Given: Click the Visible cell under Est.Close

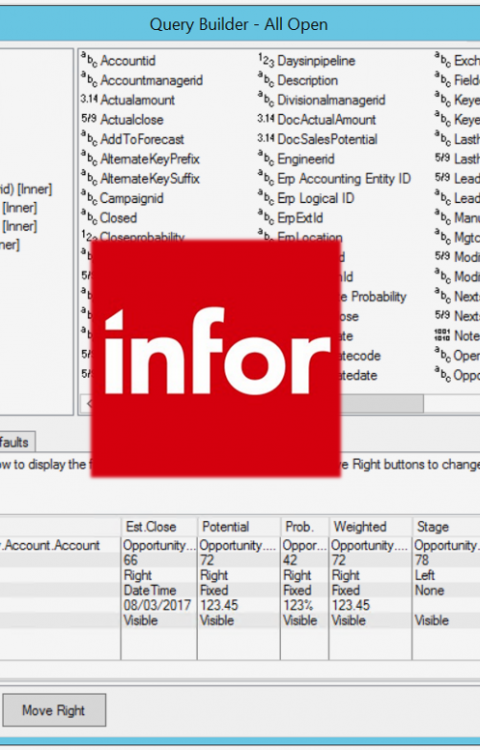Looking at the screenshot, I should (x=141, y=620).
